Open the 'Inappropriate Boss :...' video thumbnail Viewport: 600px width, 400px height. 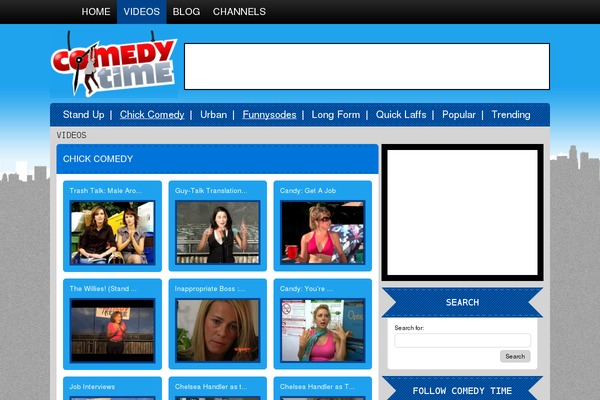(x=218, y=331)
